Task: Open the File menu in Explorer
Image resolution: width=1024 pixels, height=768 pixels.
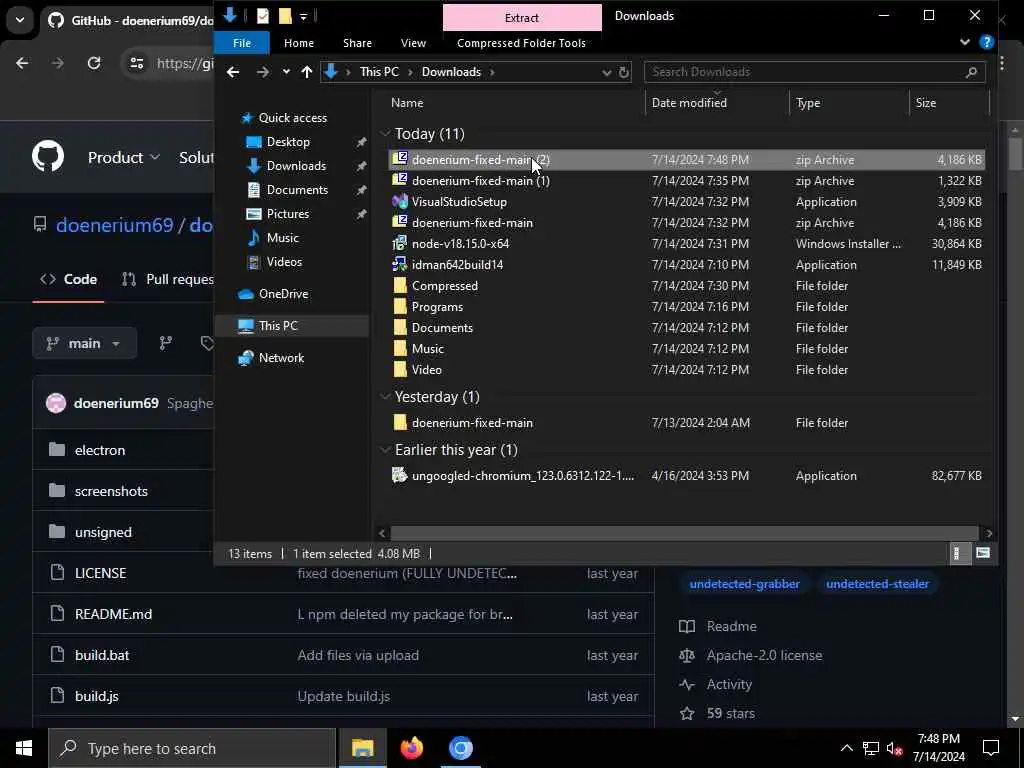Action: click(x=242, y=43)
